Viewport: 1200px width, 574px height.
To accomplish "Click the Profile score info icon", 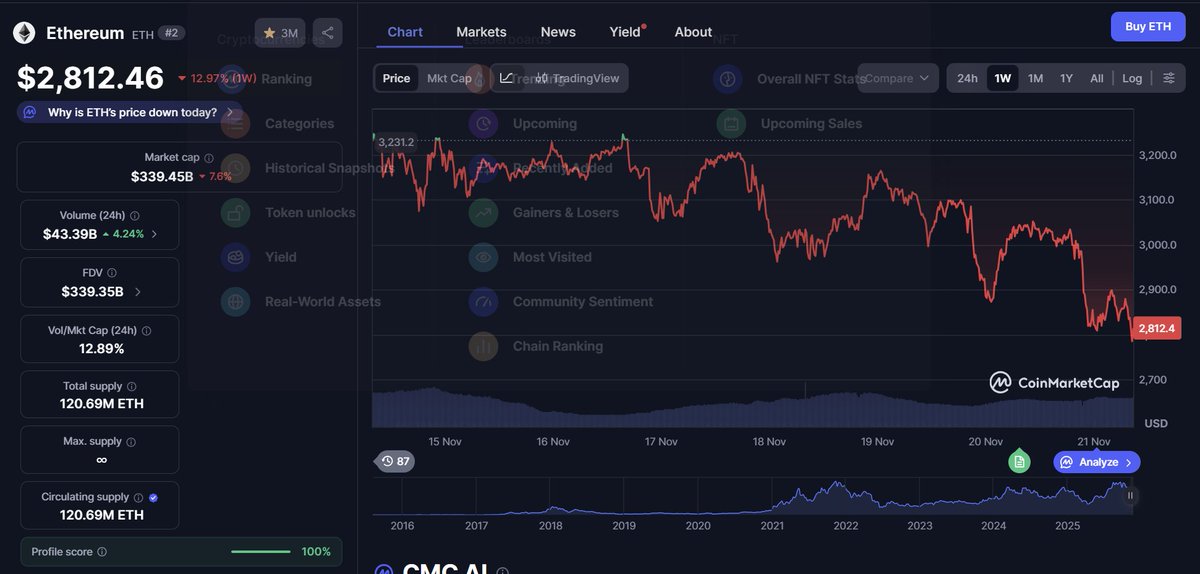I will point(102,552).
